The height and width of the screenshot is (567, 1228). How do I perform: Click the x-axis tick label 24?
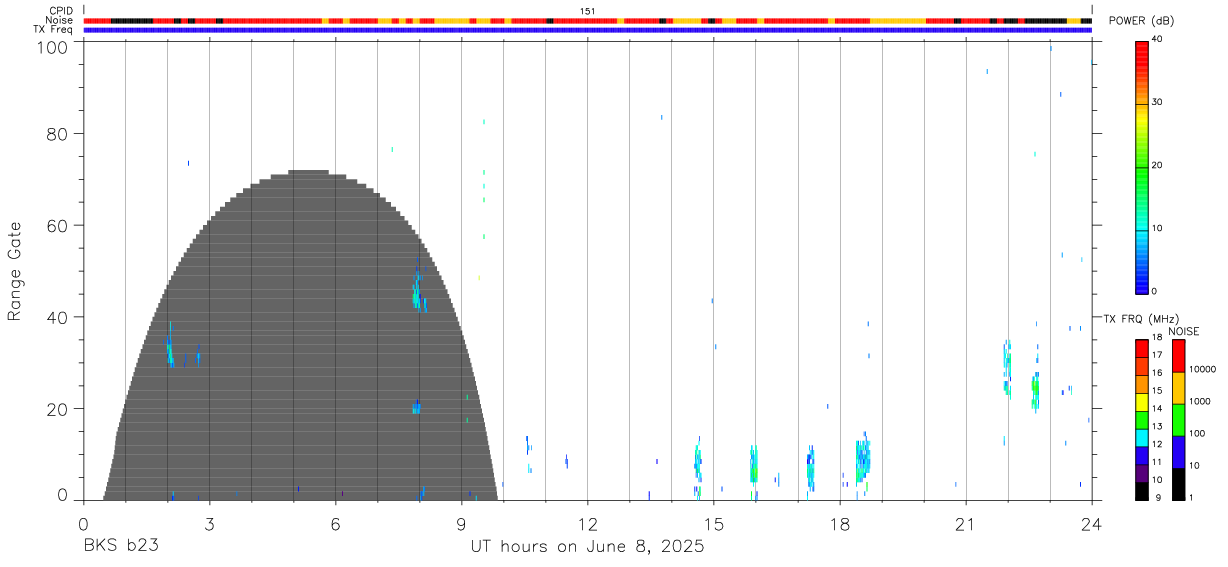1091,524
